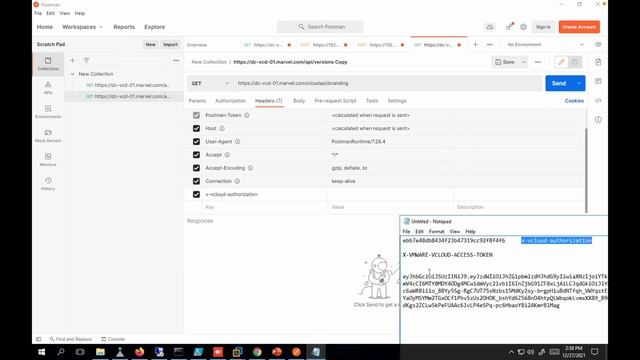Open the code snippet icon in right sidebar
640x360 pixels.
598,100
